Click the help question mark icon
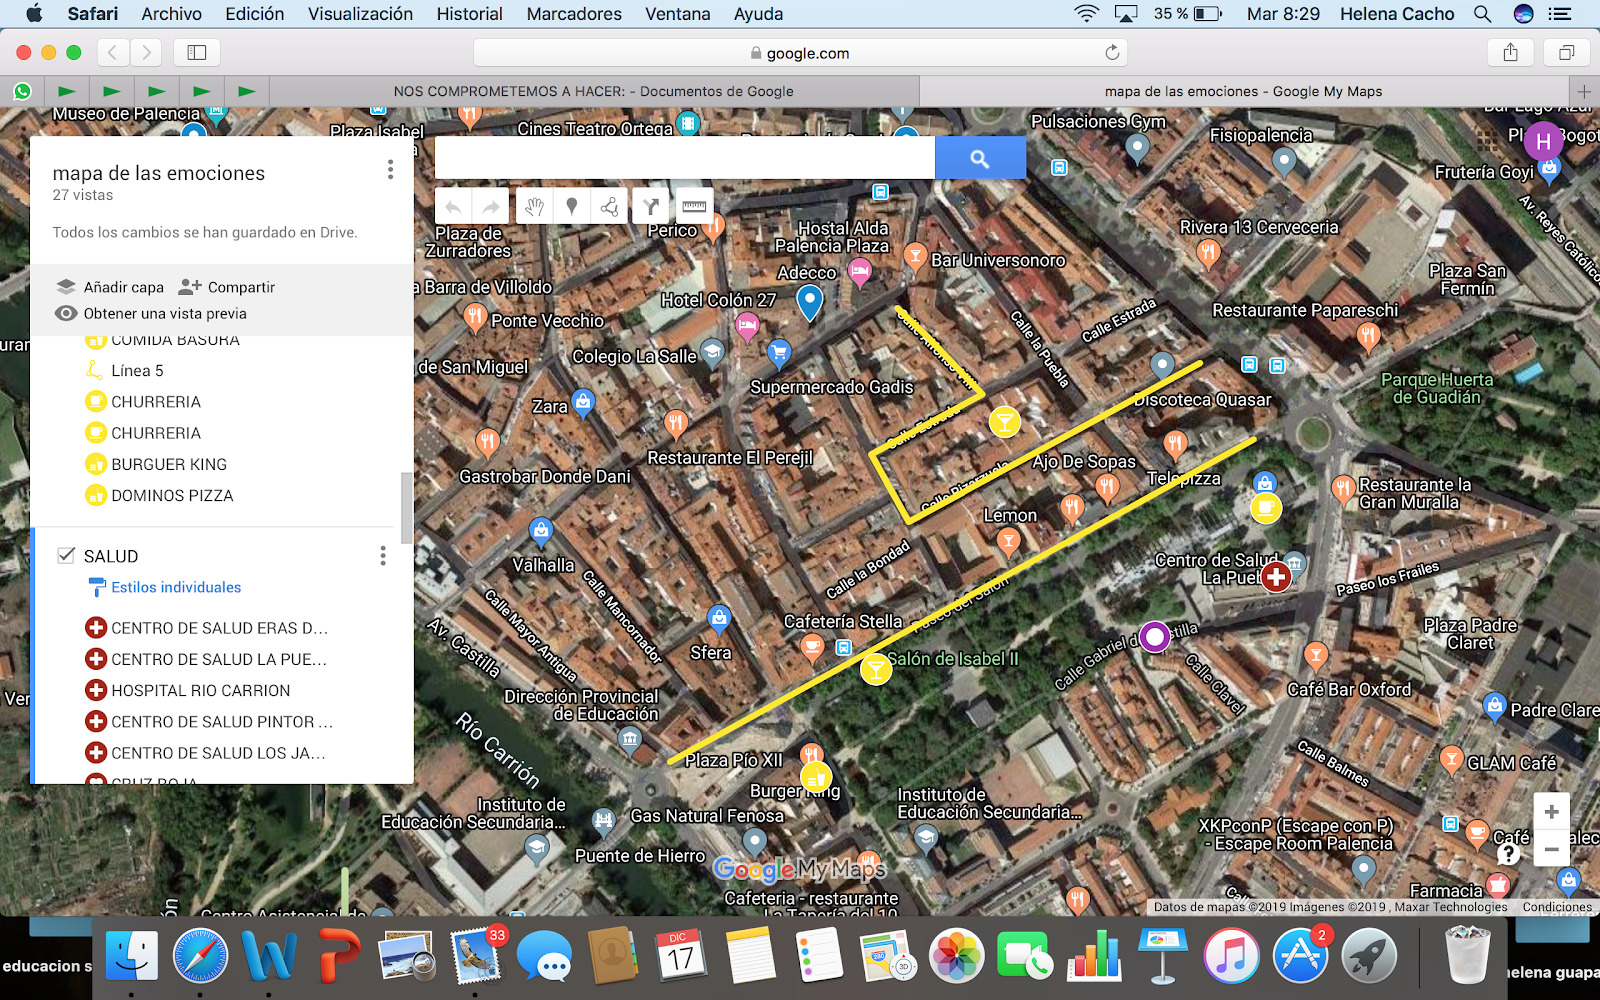The image size is (1600, 1000). pyautogui.click(x=1508, y=854)
